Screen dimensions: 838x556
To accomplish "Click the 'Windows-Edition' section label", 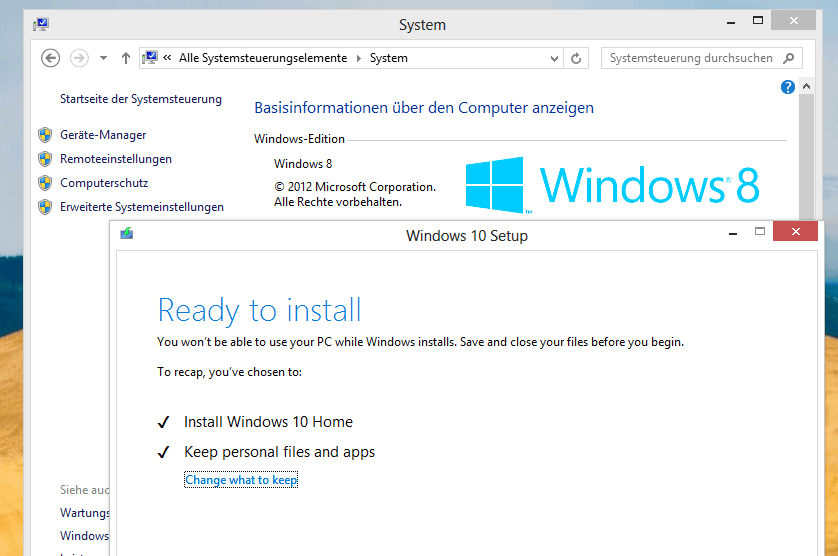I will (299, 139).
